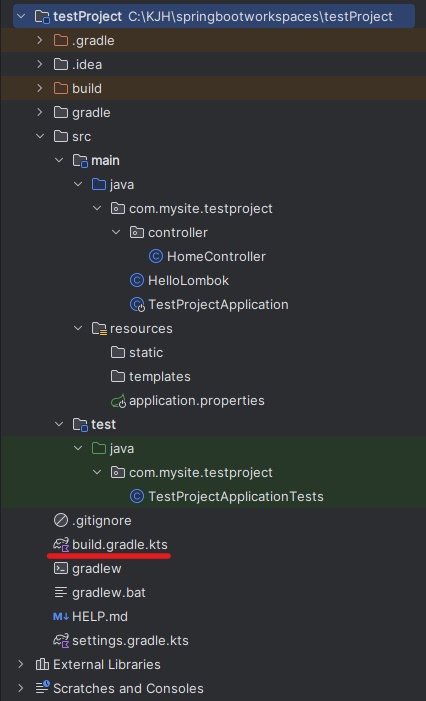Select the settings.gradle.kts file name
This screenshot has height=701, width=426.
[130, 640]
